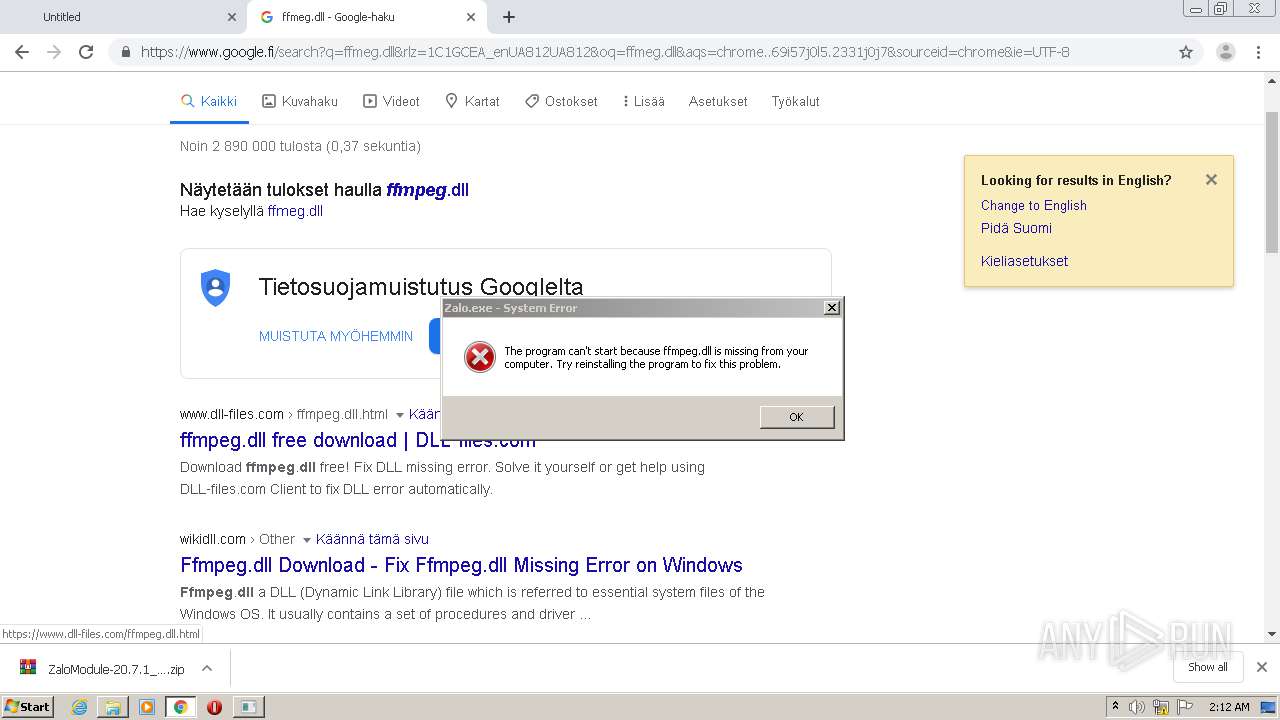Screen dimensions: 1280x720
Task: Open Asetukset search settings
Action: coord(718,101)
